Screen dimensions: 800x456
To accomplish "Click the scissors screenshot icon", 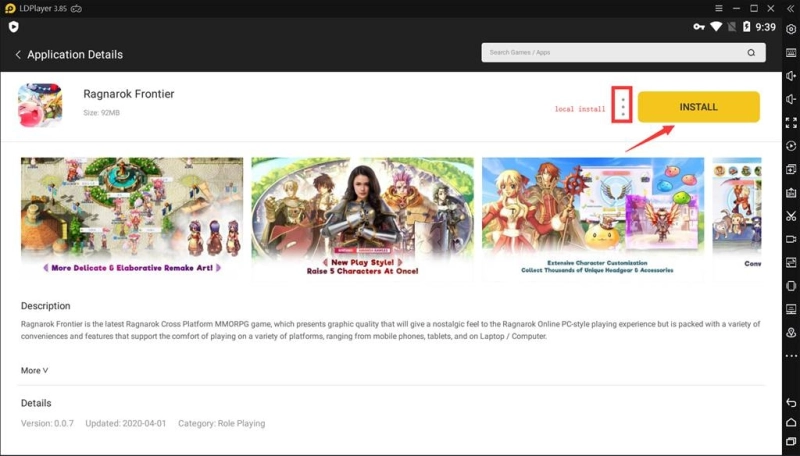I will 791,216.
